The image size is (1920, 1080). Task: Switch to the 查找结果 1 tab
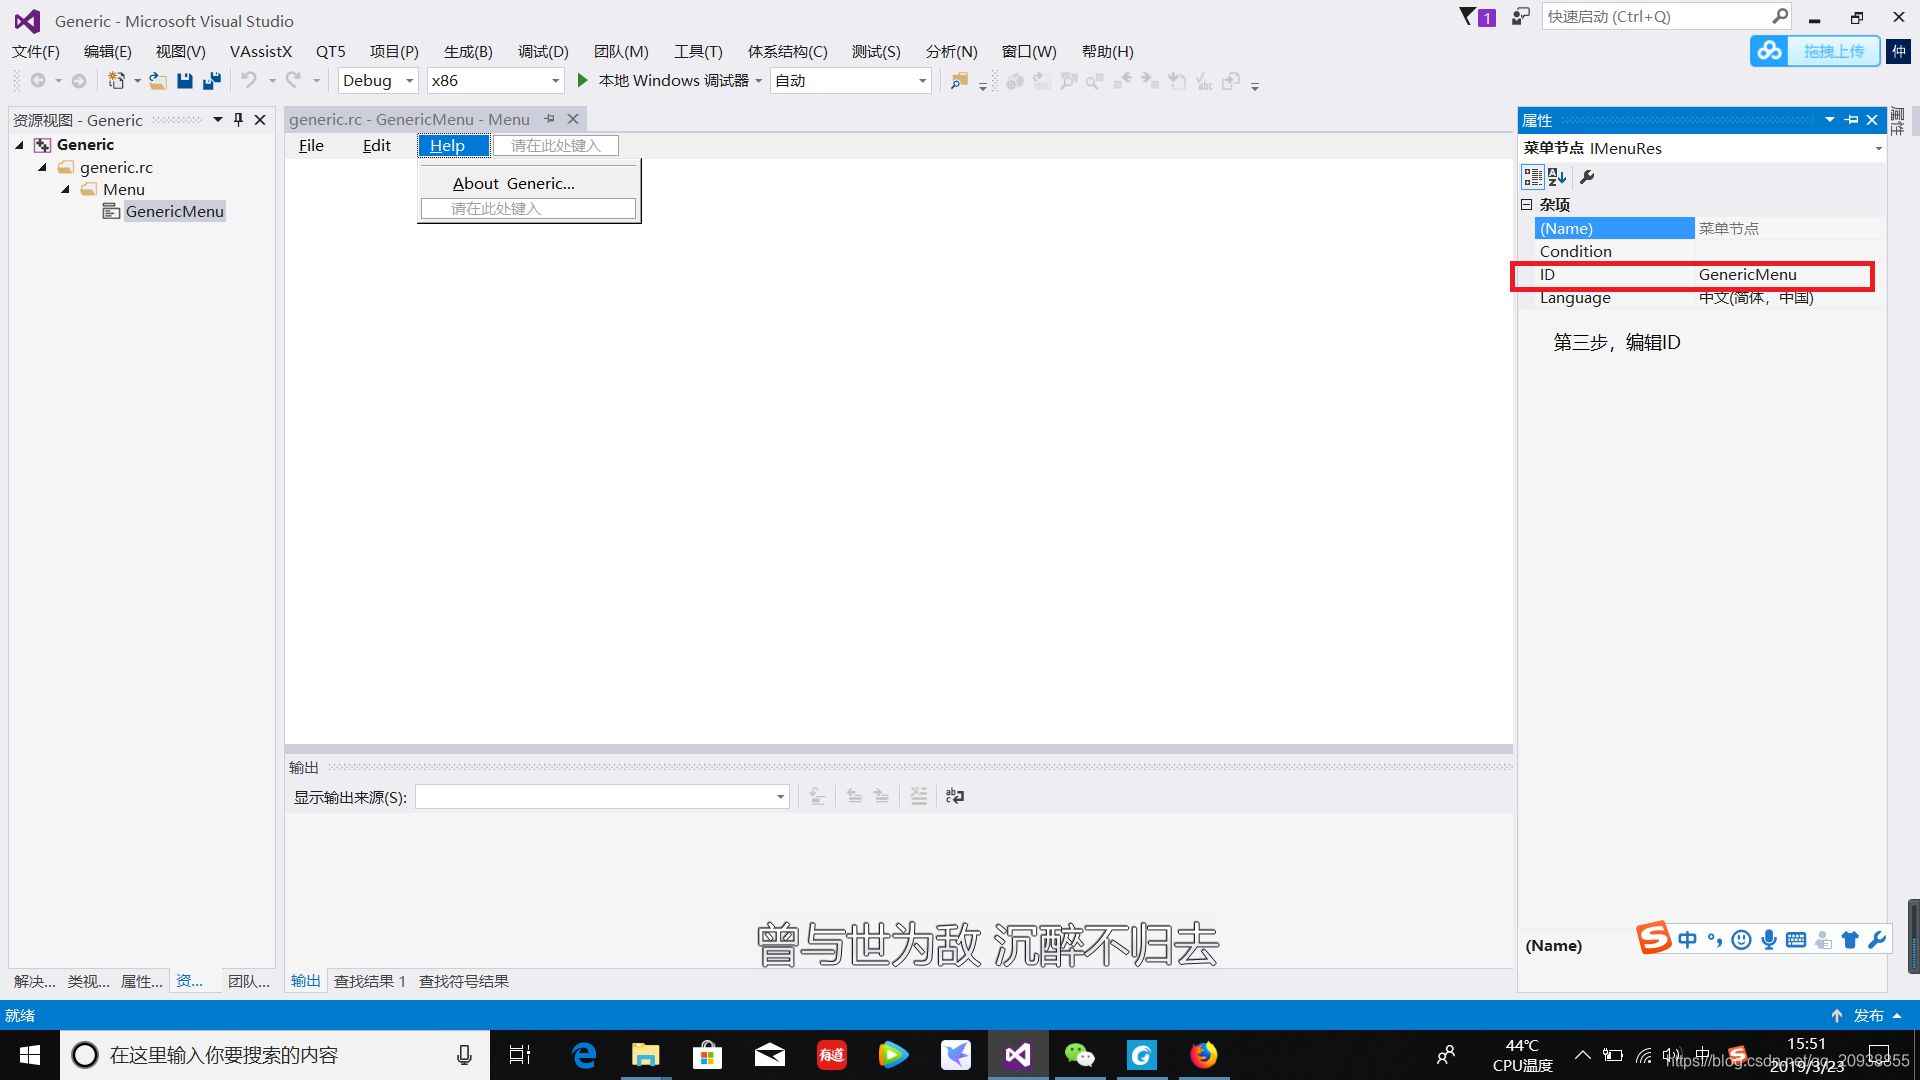pos(370,981)
